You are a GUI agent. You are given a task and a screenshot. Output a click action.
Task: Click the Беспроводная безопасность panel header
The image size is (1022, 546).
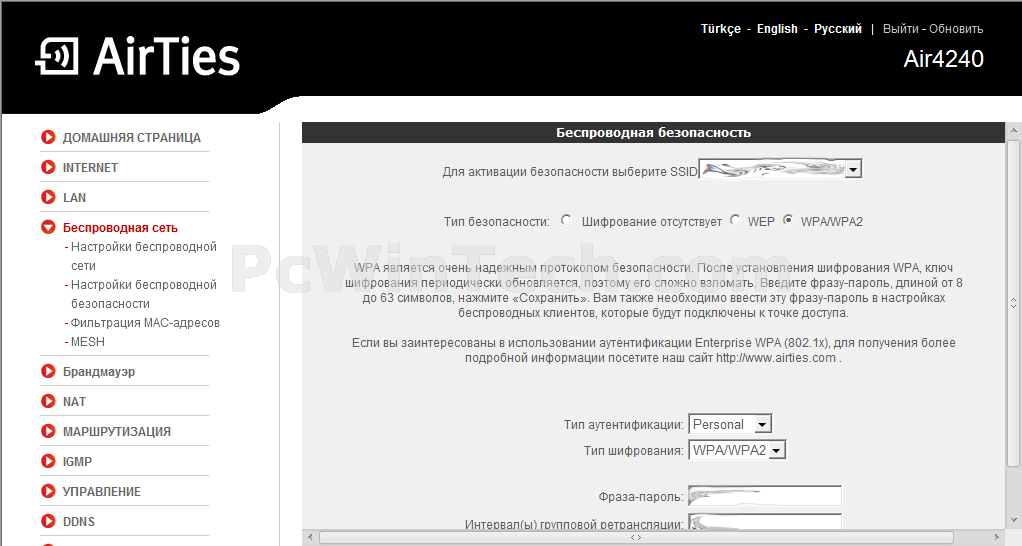[653, 132]
